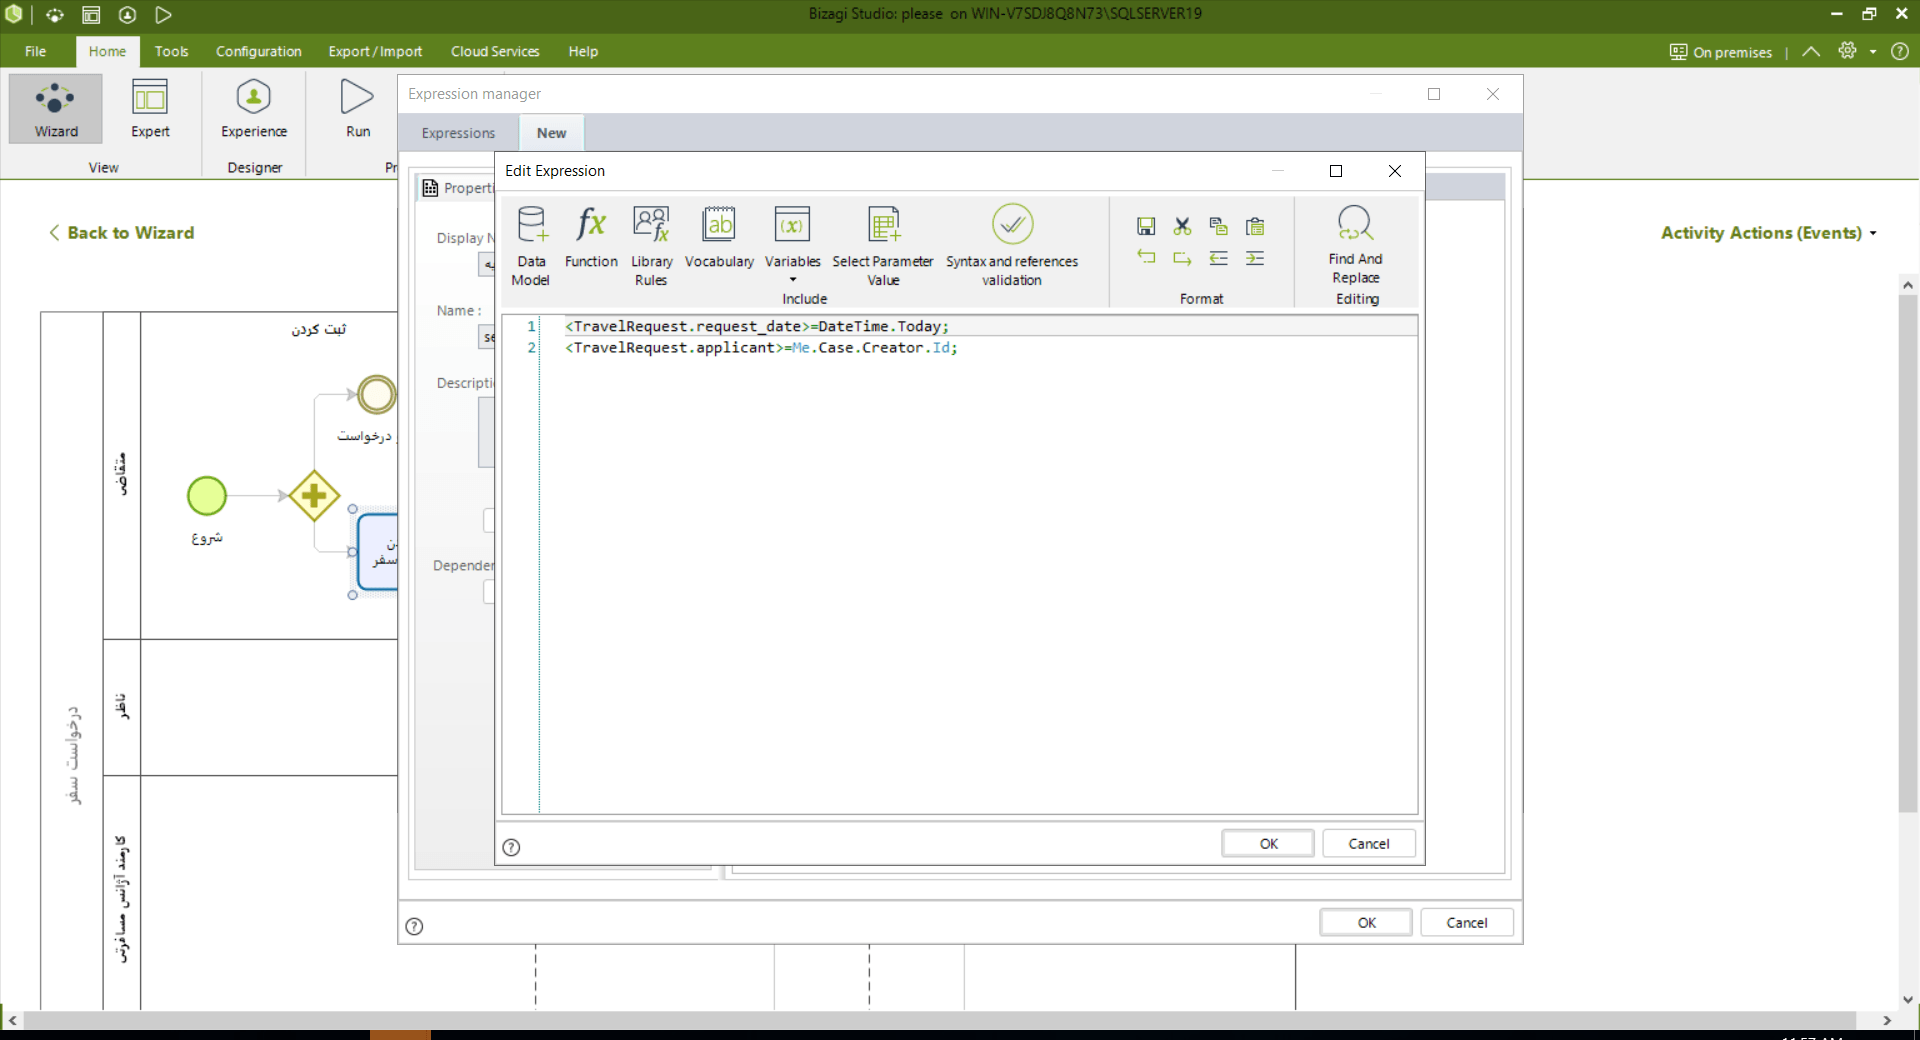This screenshot has height=1040, width=1920.
Task: Click the save icon in Format group
Action: 1146,226
